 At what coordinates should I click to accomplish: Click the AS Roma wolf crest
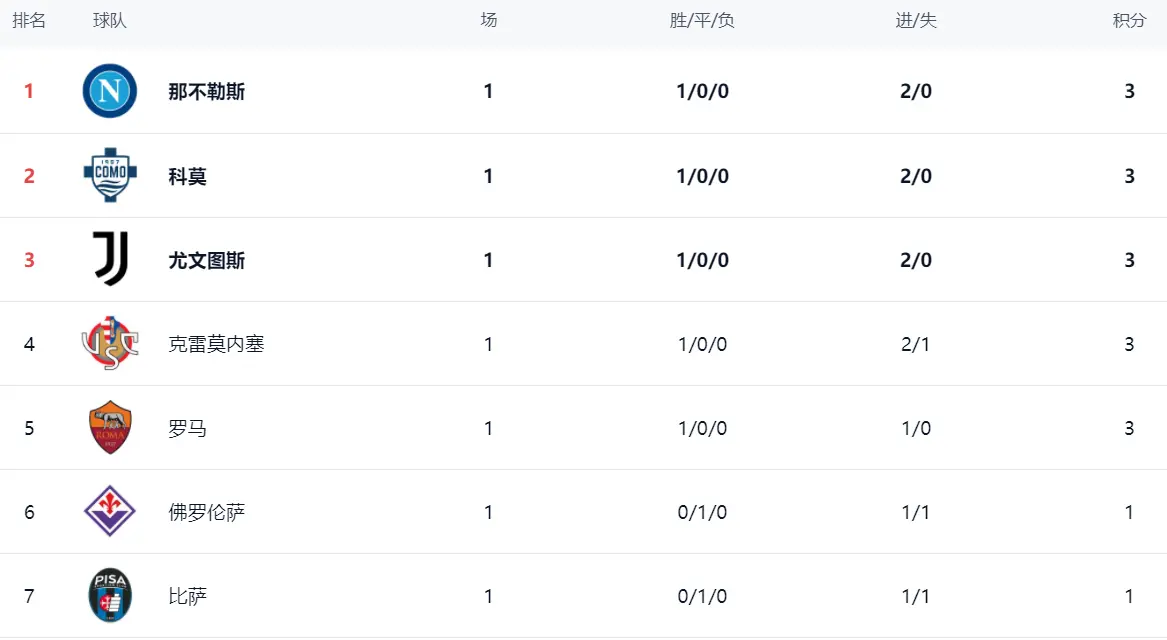(109, 428)
